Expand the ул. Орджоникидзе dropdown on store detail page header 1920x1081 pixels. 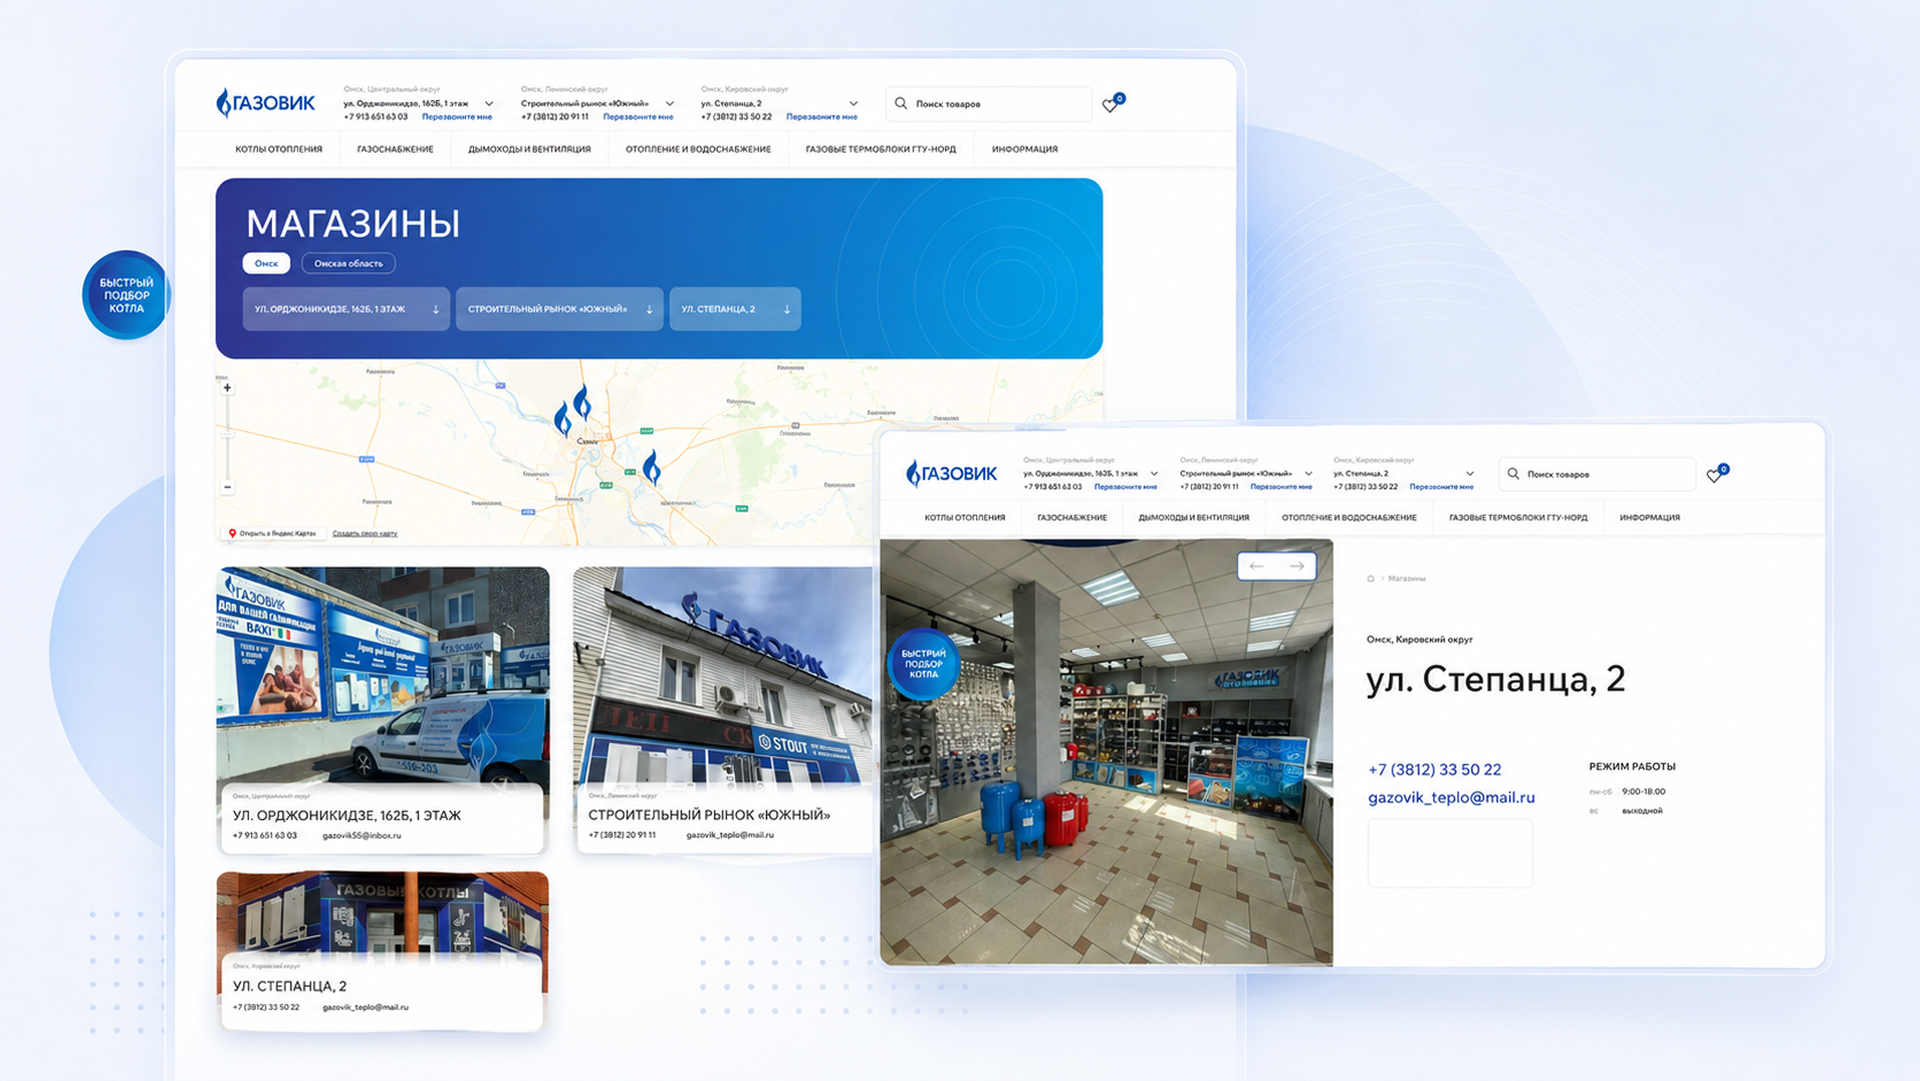point(1154,474)
